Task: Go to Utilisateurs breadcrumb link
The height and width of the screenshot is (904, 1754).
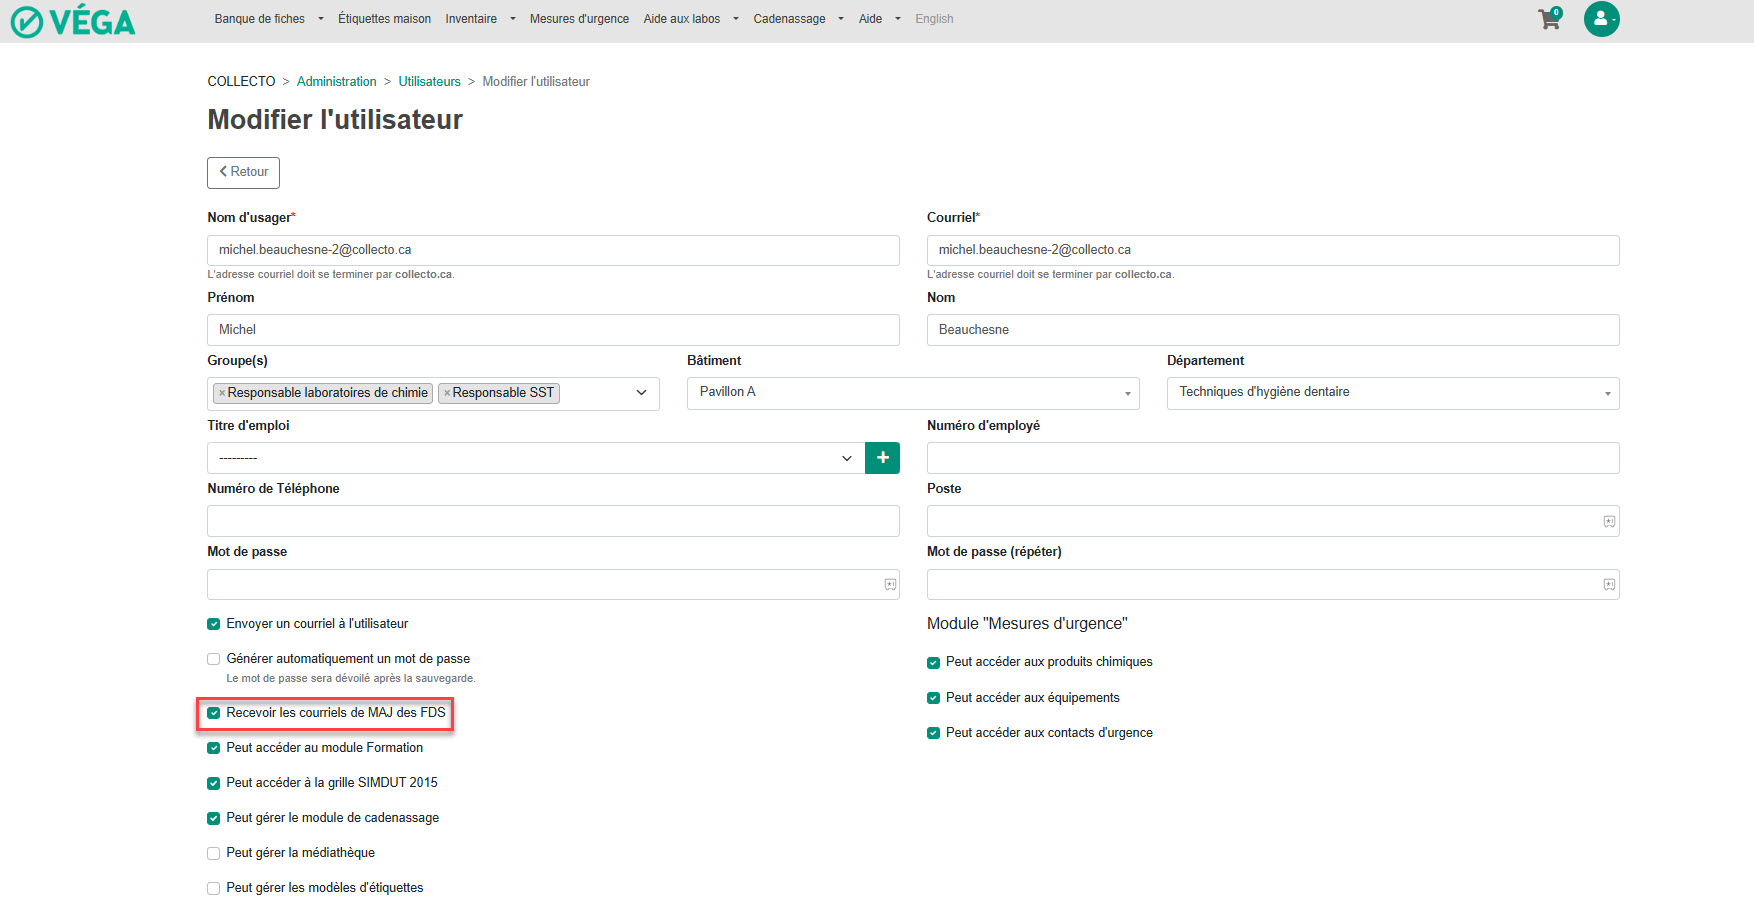Action: 429,82
